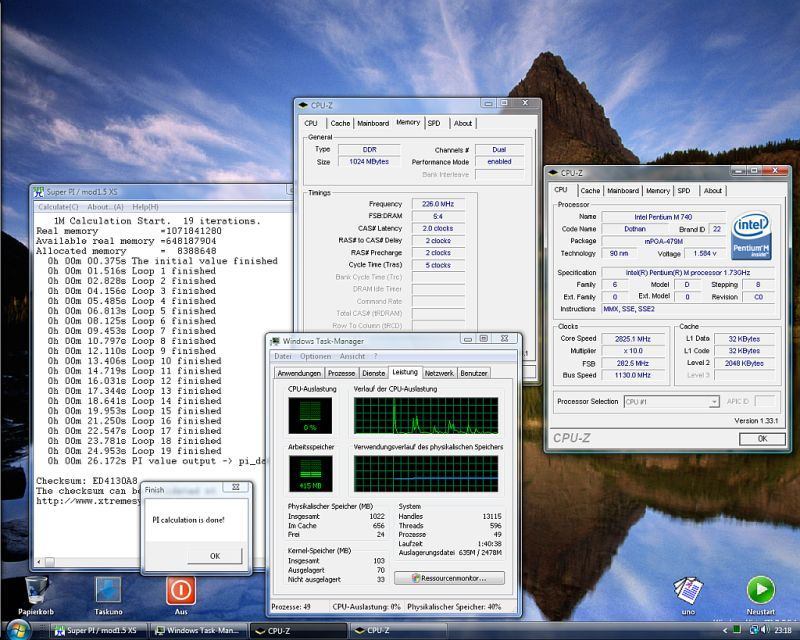
Task: Open the Optionen menu in Task-Manager
Action: click(x=315, y=356)
